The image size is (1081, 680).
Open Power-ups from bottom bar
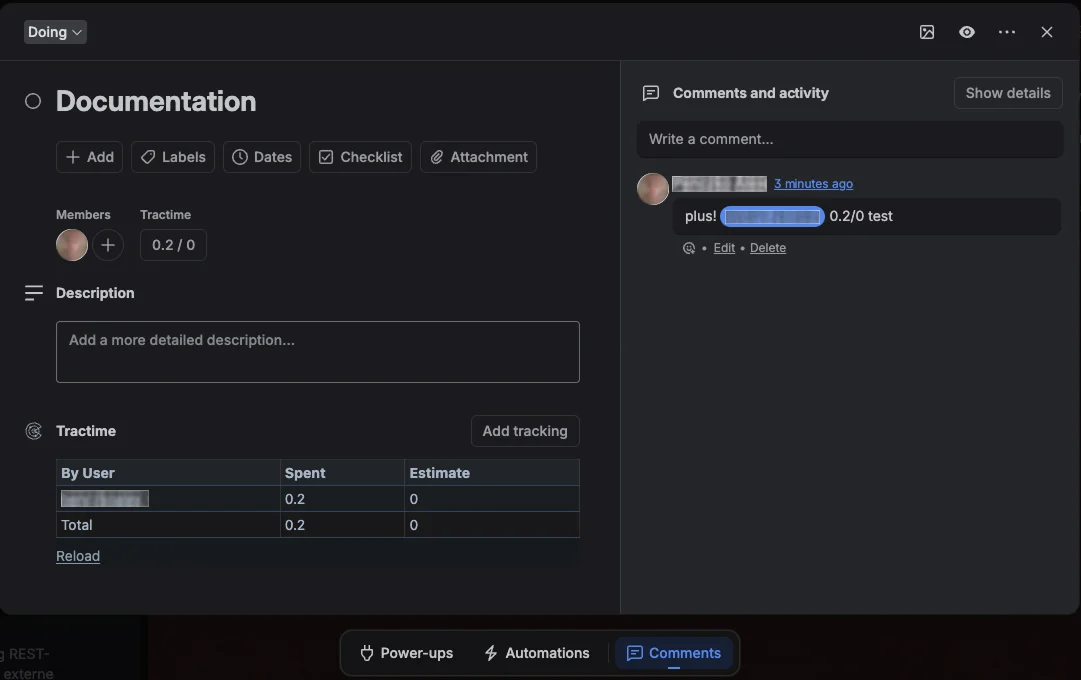coord(407,653)
